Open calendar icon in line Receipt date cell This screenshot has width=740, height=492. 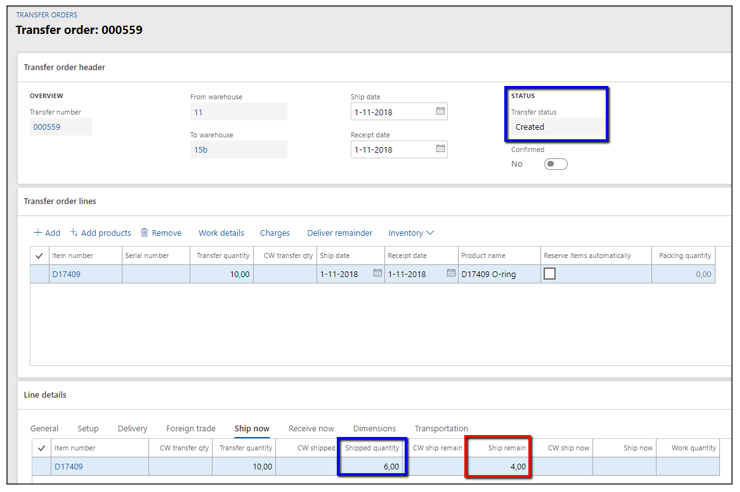pos(451,273)
